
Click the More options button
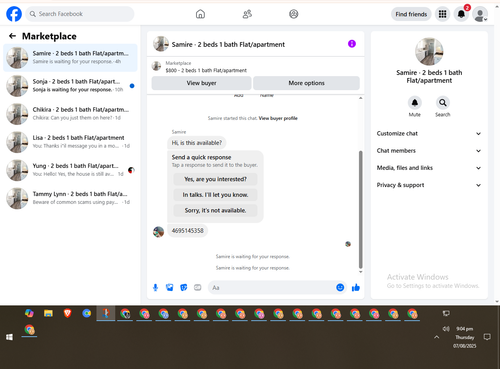306,83
